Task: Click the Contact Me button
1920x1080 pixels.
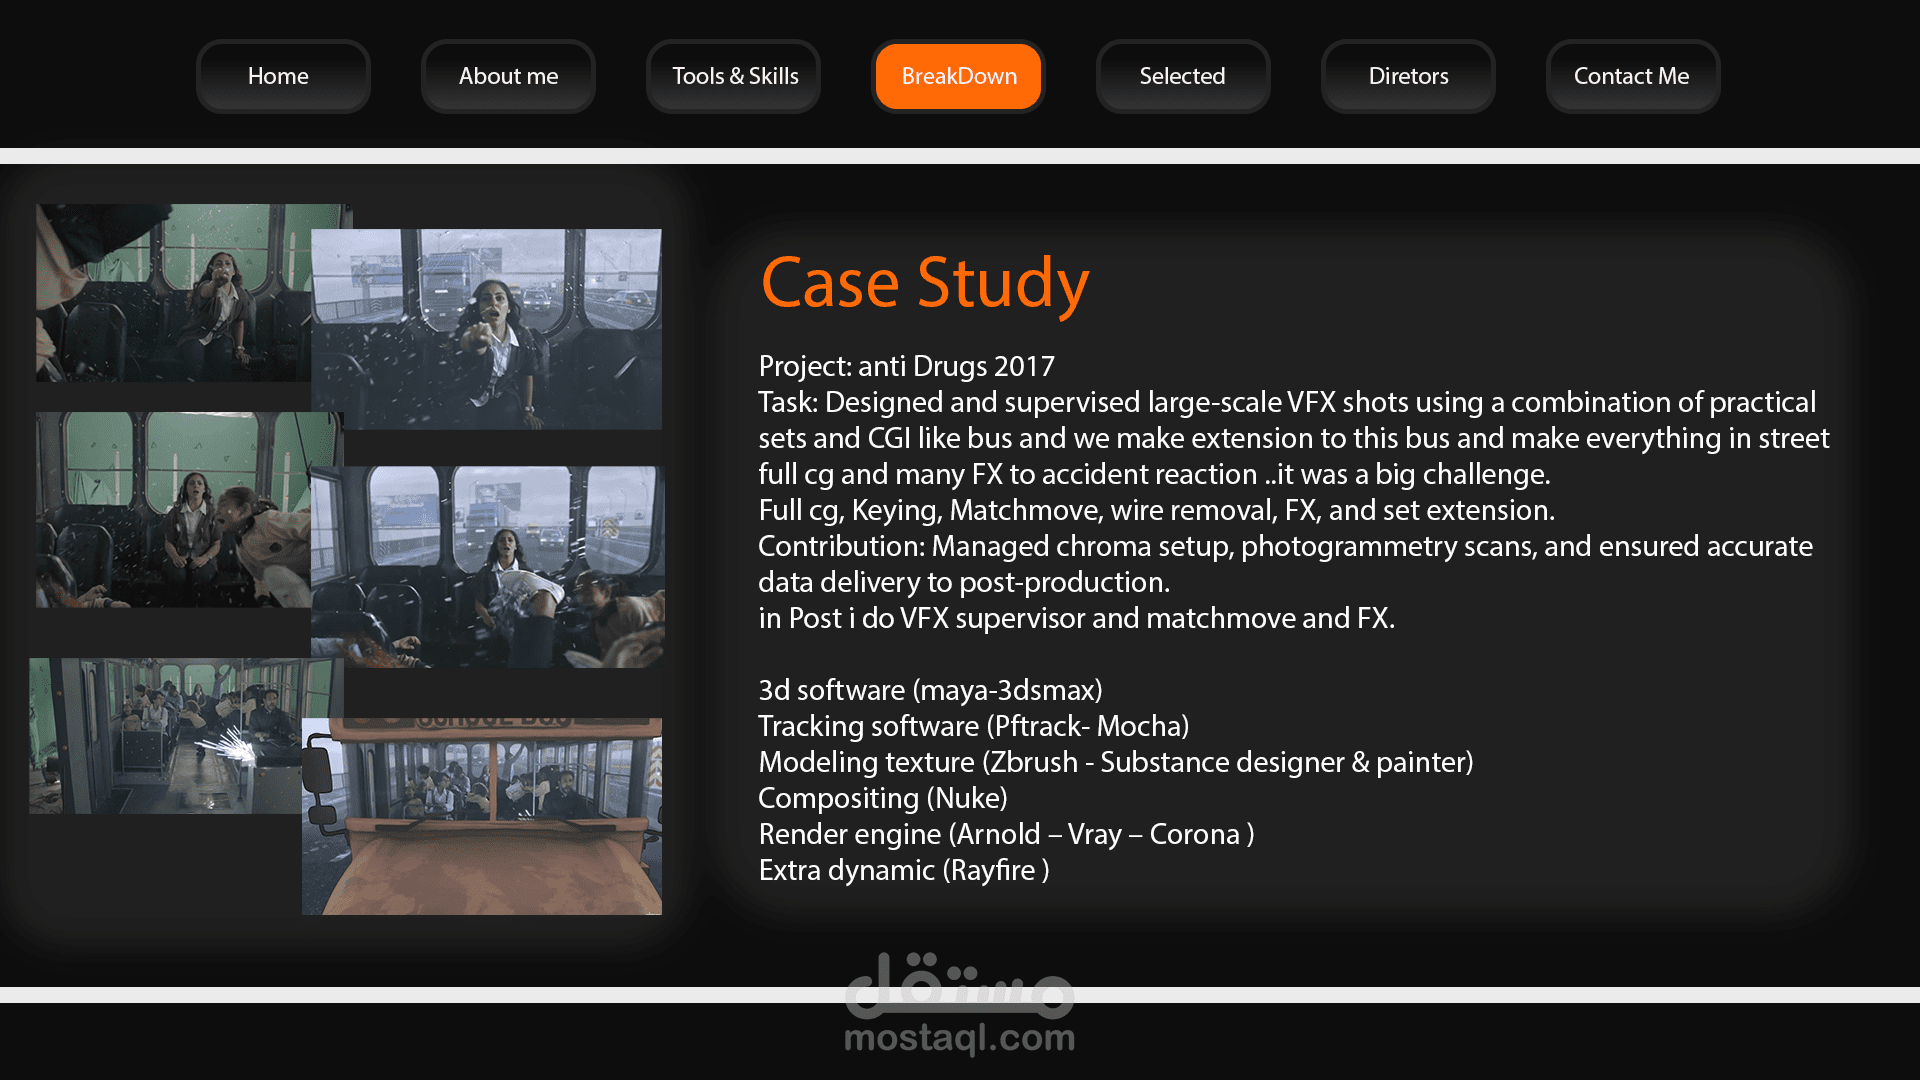Action: (x=1631, y=76)
